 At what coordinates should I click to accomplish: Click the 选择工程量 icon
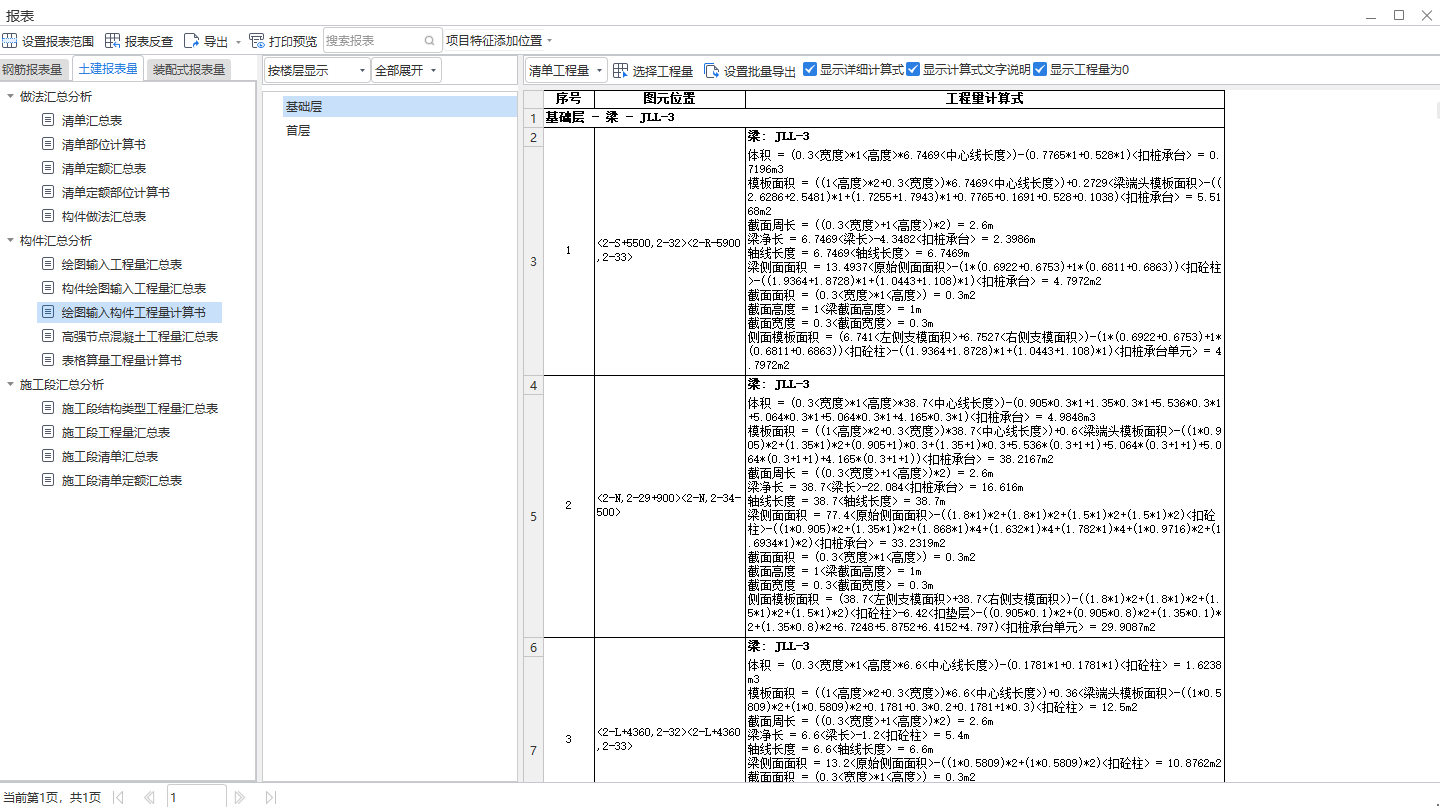621,70
